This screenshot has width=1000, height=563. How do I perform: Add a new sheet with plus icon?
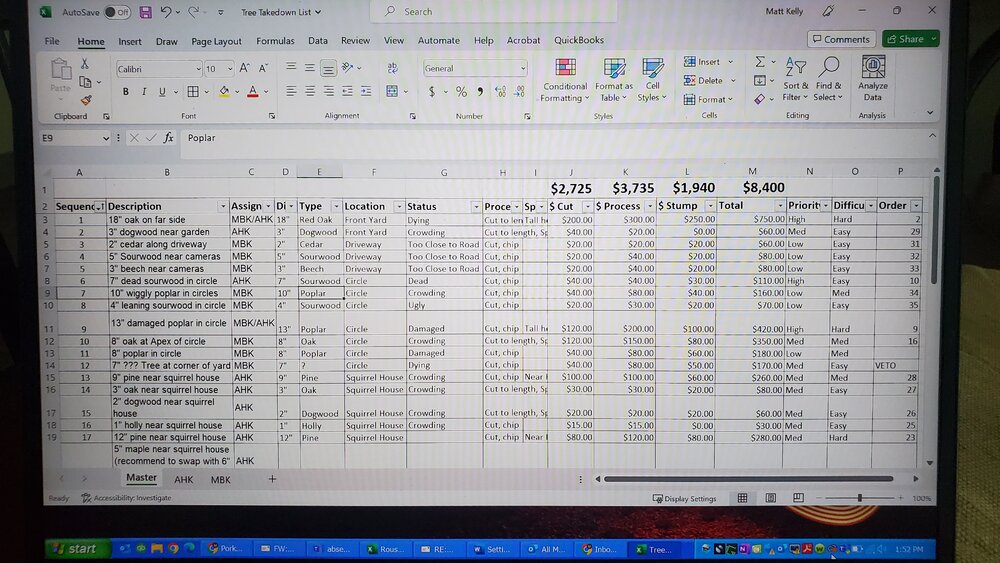[271, 480]
